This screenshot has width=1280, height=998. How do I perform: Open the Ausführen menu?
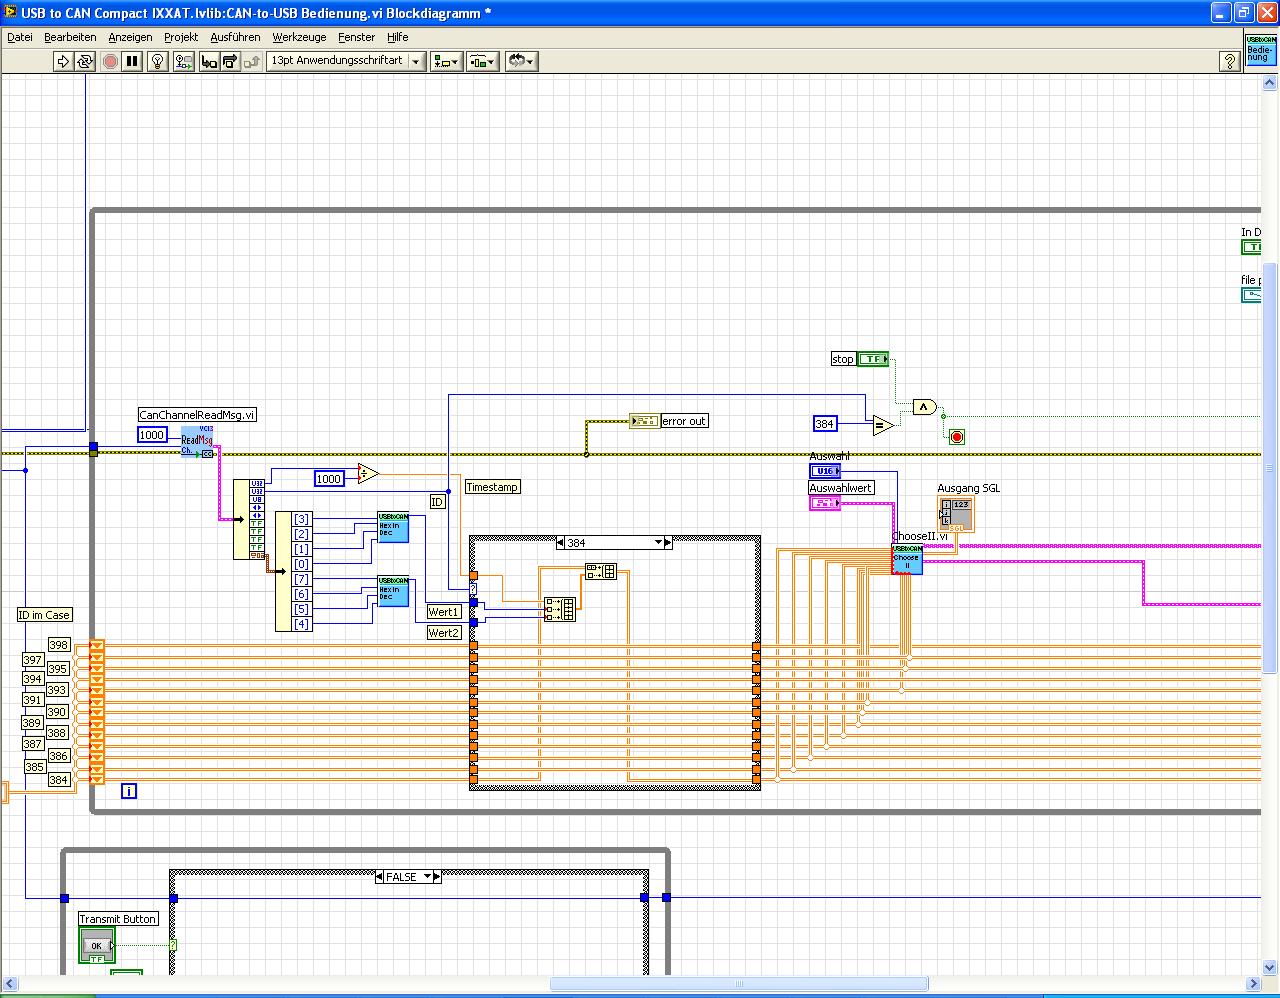pyautogui.click(x=235, y=37)
